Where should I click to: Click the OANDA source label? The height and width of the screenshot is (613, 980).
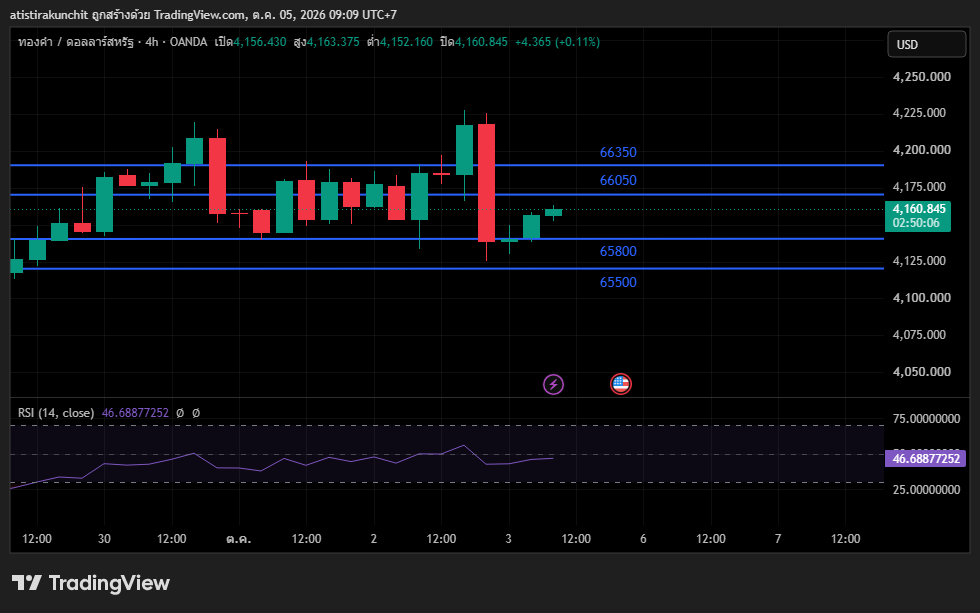click(x=188, y=42)
